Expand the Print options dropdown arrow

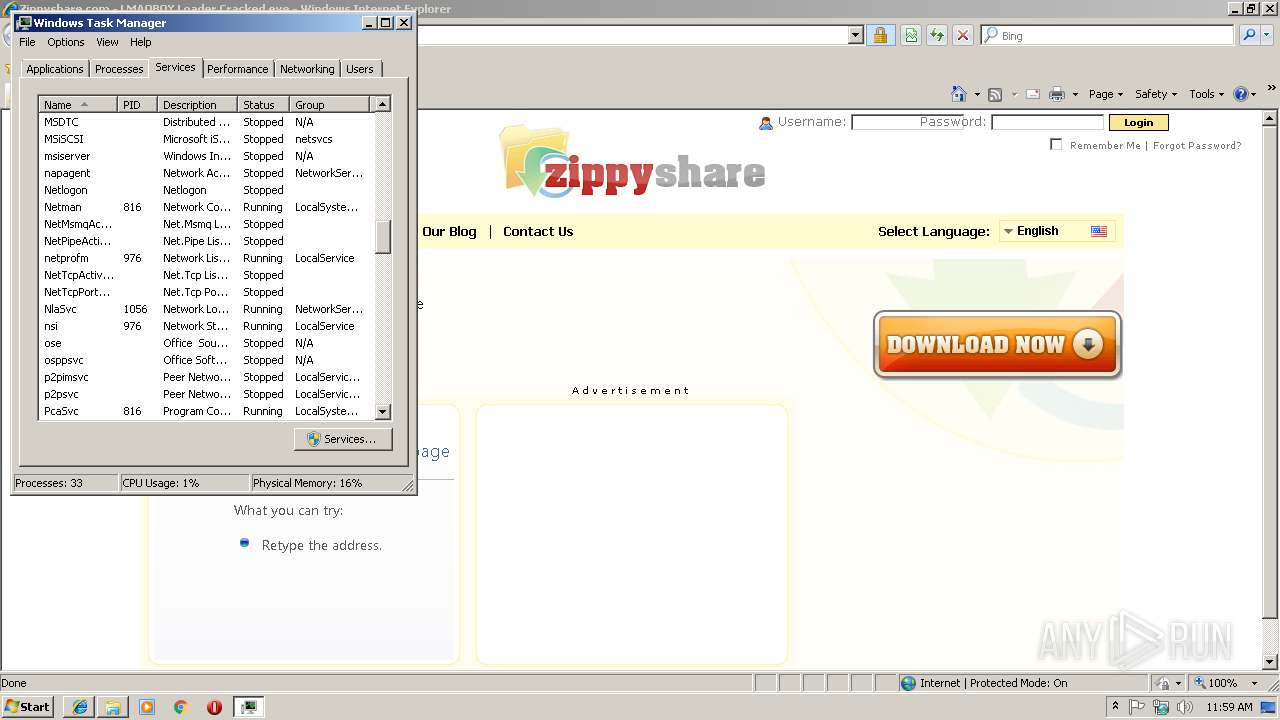tap(1075, 95)
